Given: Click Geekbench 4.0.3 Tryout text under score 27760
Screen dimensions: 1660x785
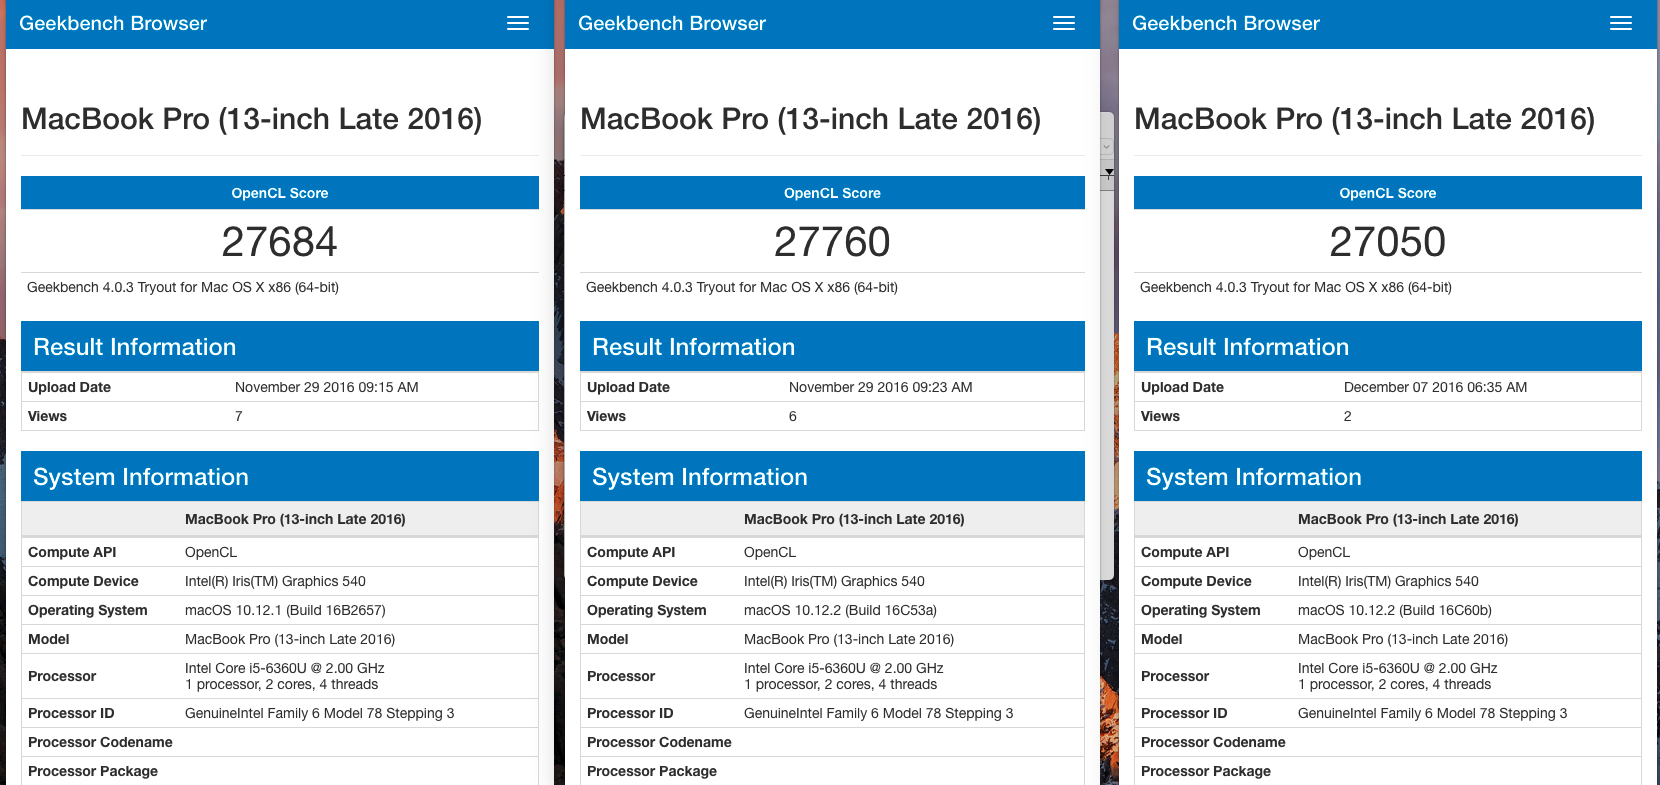Looking at the screenshot, I should tap(742, 287).
